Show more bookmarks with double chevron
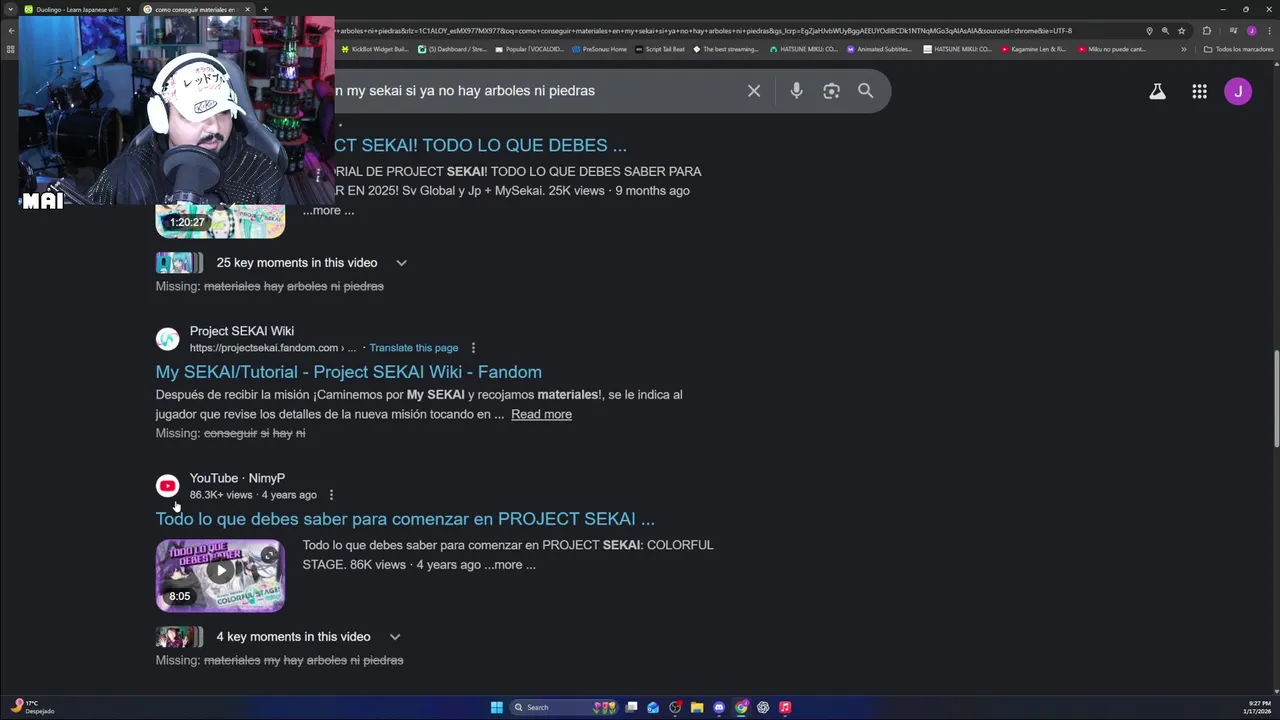The width and height of the screenshot is (1280, 720). [x=1184, y=49]
